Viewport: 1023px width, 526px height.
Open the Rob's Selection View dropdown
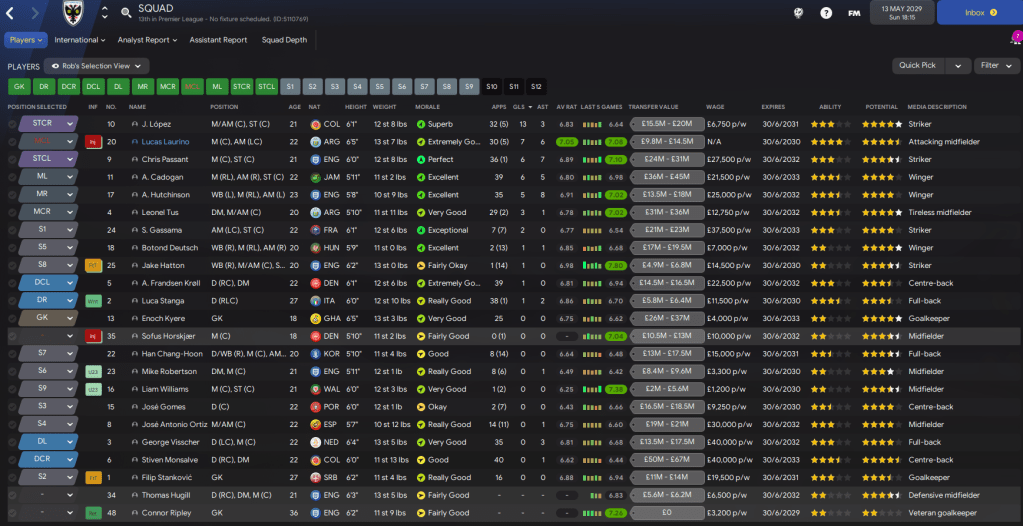tap(98, 66)
